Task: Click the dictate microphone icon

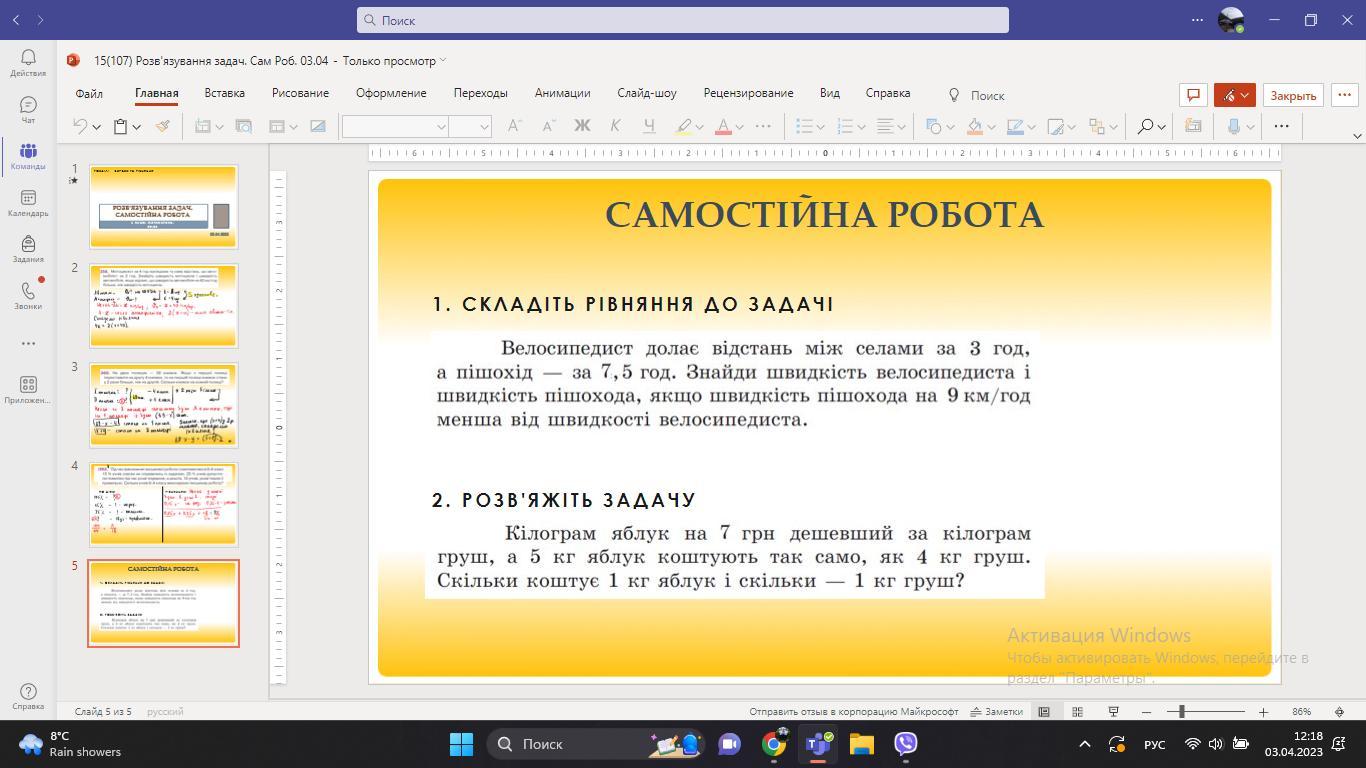Action: point(1234,126)
